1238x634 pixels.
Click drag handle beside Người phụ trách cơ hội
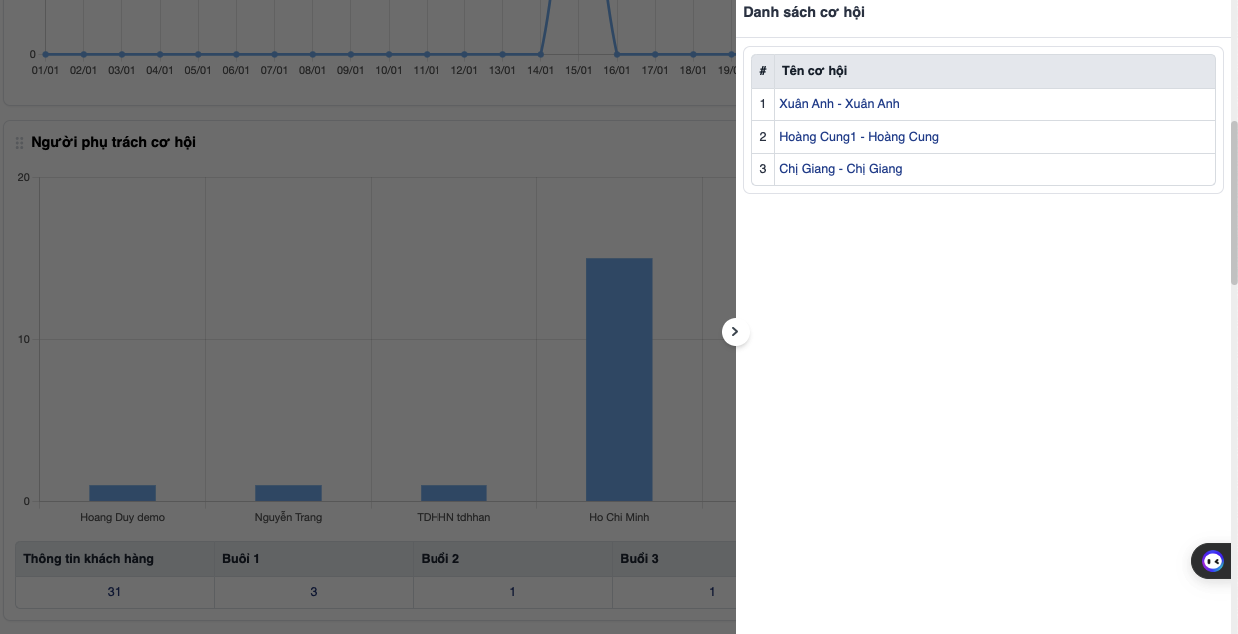[x=19, y=143]
